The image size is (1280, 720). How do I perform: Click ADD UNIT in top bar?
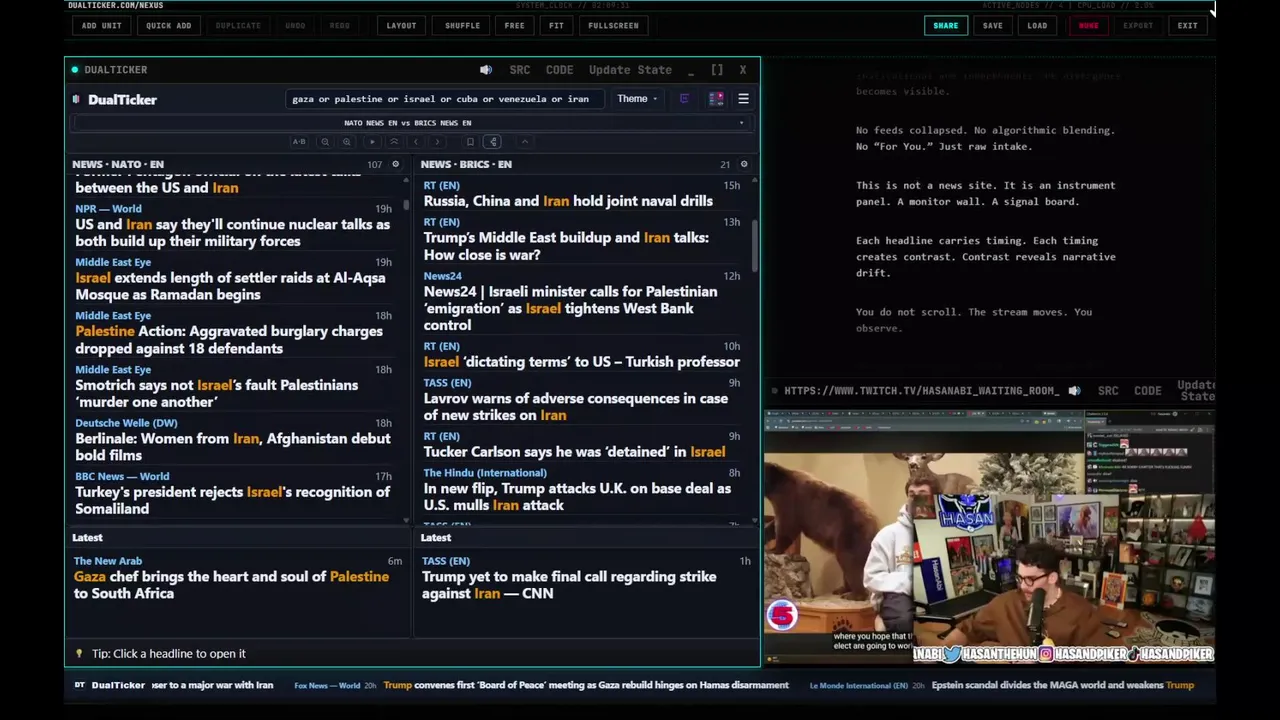(102, 25)
